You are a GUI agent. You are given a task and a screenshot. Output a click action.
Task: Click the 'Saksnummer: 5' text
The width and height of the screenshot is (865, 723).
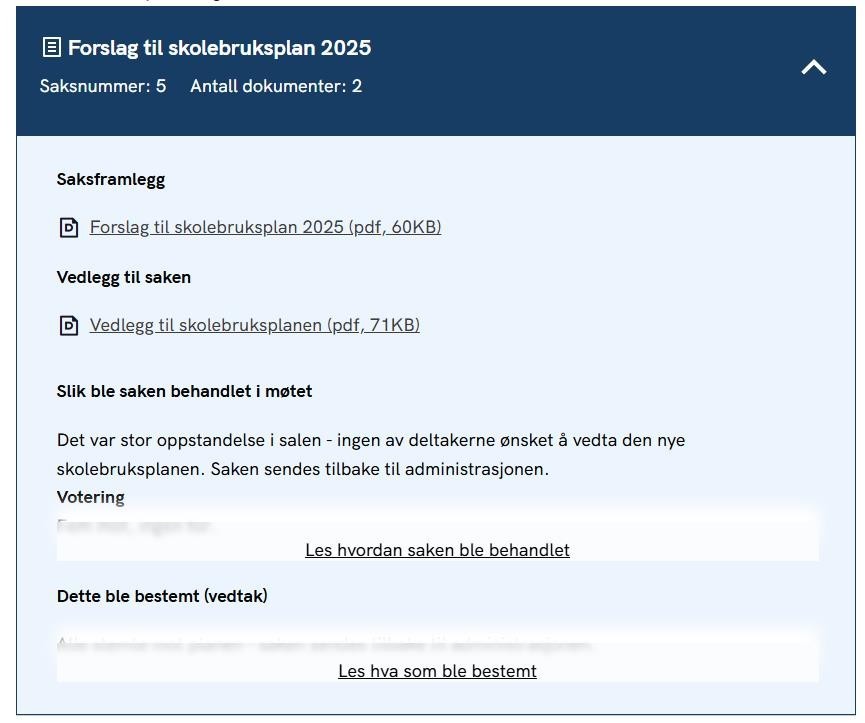click(103, 86)
